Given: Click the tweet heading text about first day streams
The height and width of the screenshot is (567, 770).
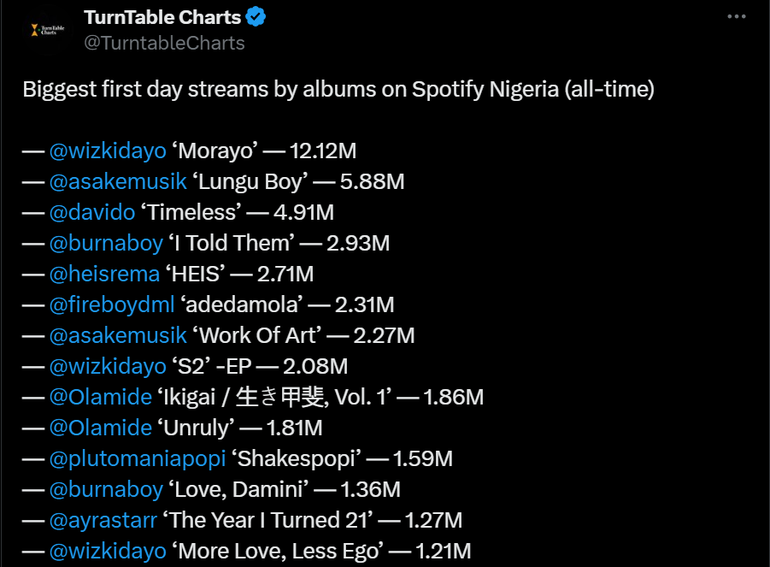Looking at the screenshot, I should (338, 89).
